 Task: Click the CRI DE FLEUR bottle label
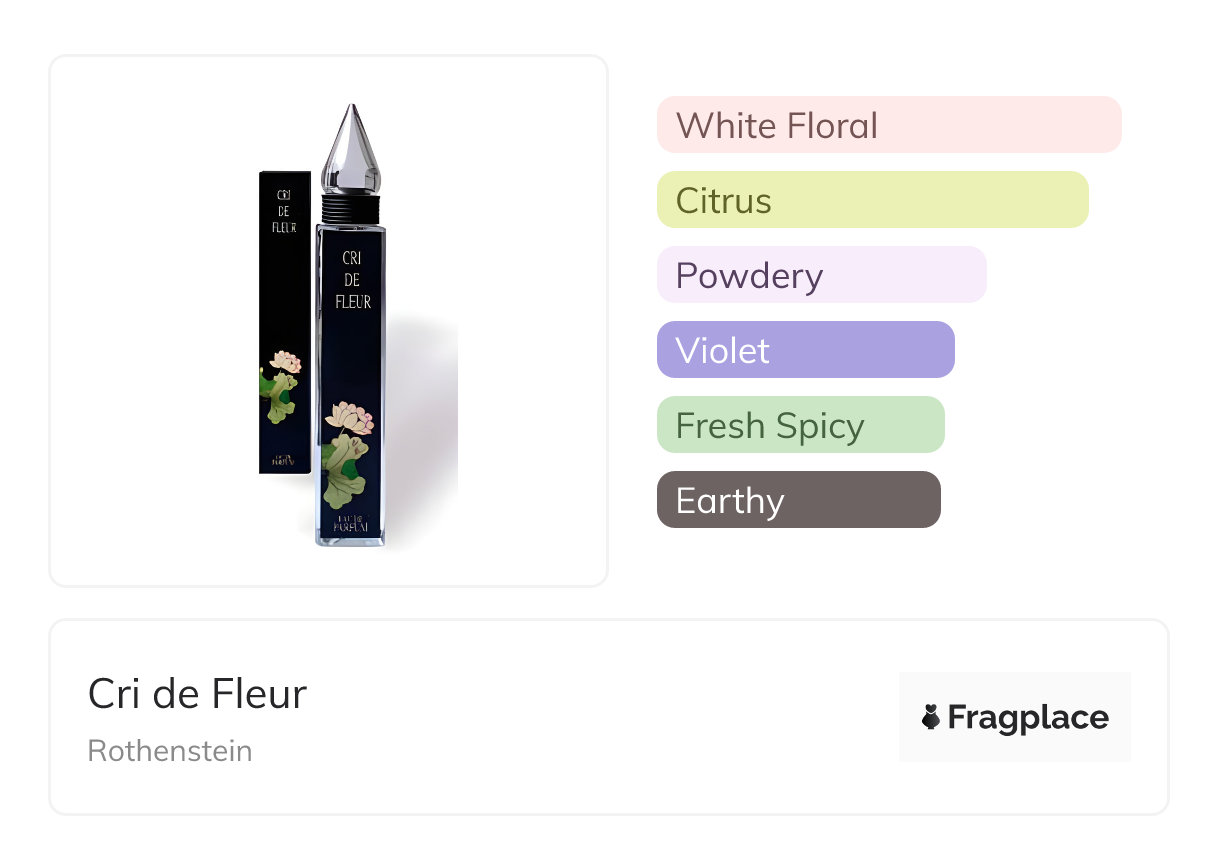click(352, 280)
